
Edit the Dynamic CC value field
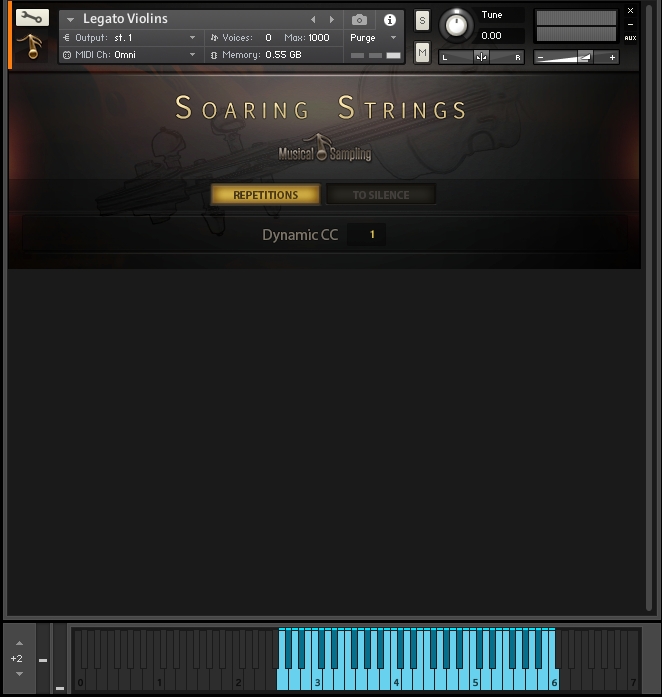(366, 234)
